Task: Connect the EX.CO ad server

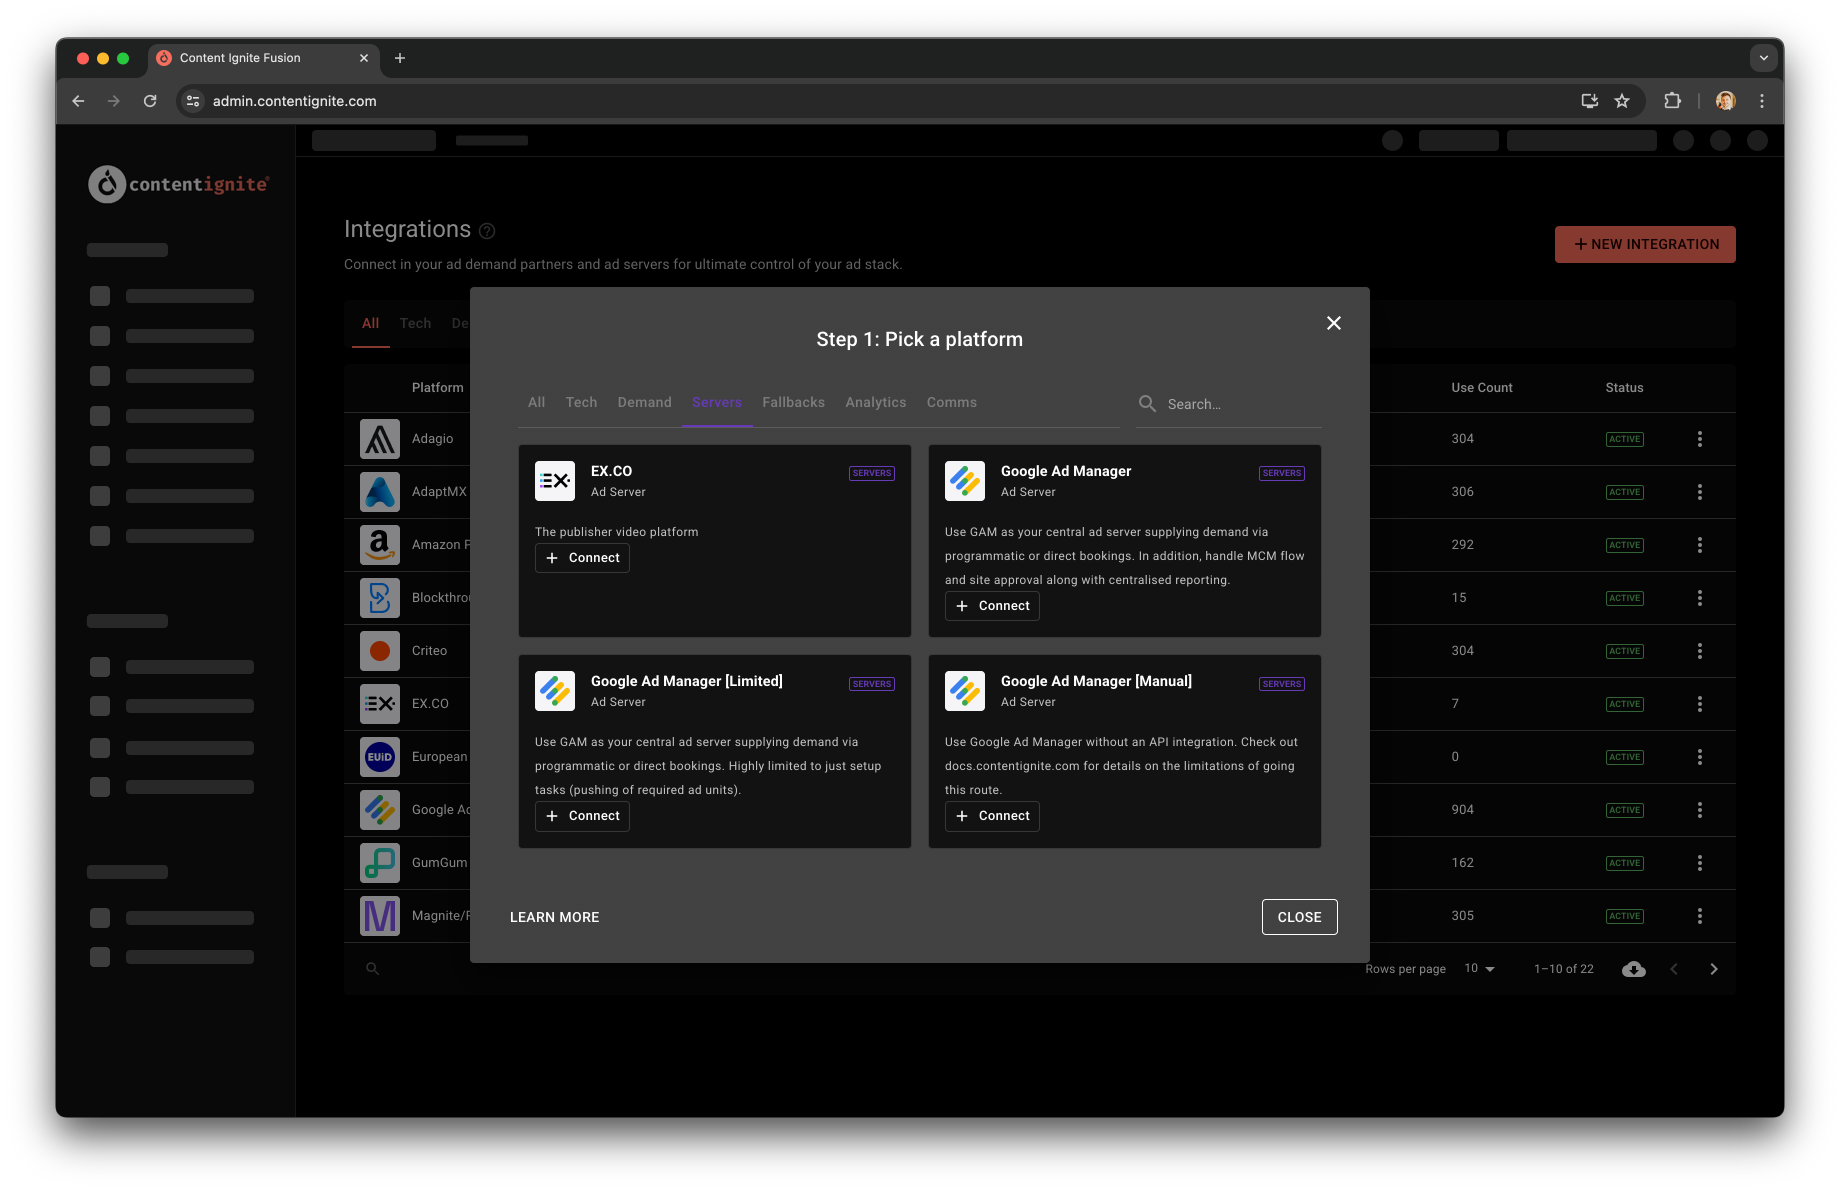Action: 582,558
